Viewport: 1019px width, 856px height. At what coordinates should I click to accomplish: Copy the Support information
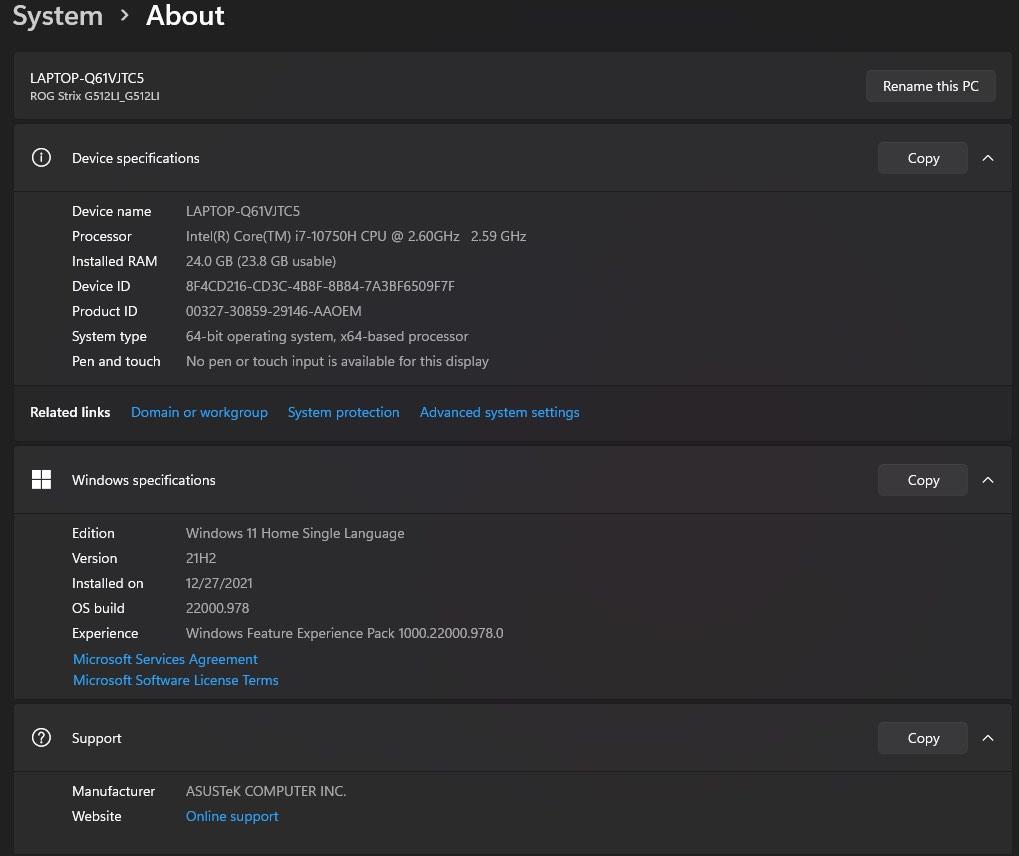922,738
